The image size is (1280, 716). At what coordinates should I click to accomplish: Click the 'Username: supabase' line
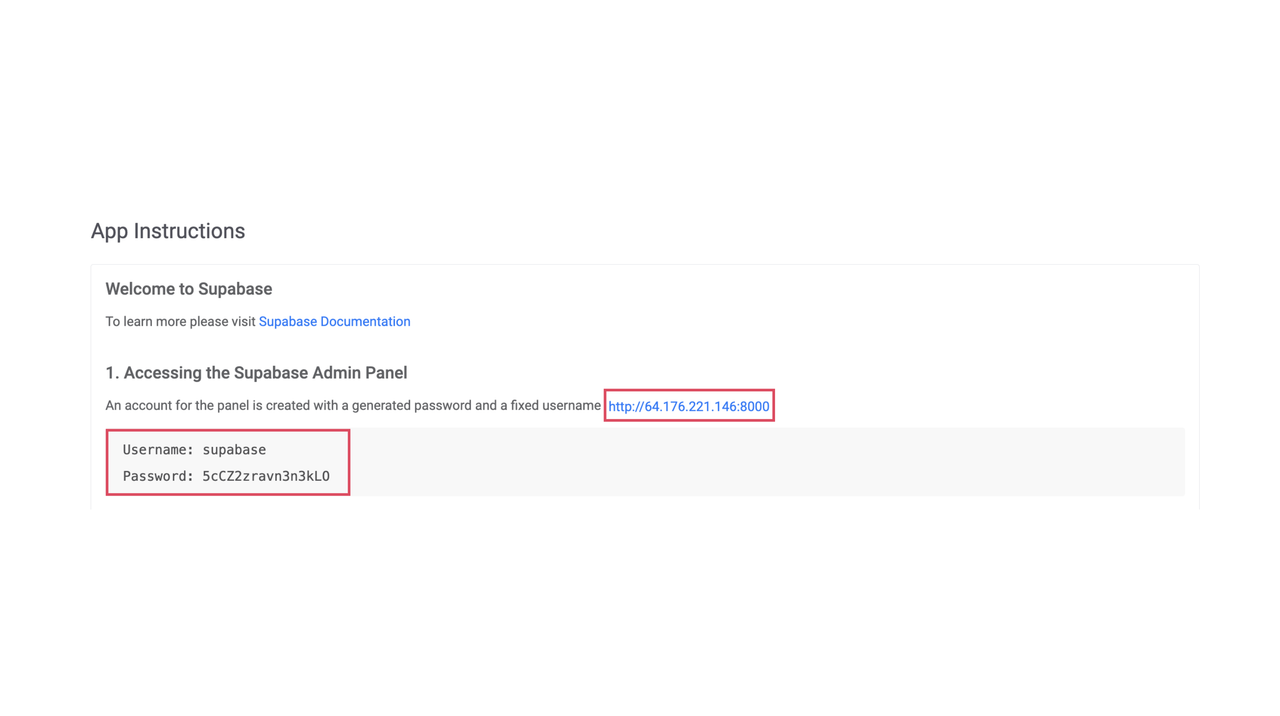pyautogui.click(x=194, y=450)
